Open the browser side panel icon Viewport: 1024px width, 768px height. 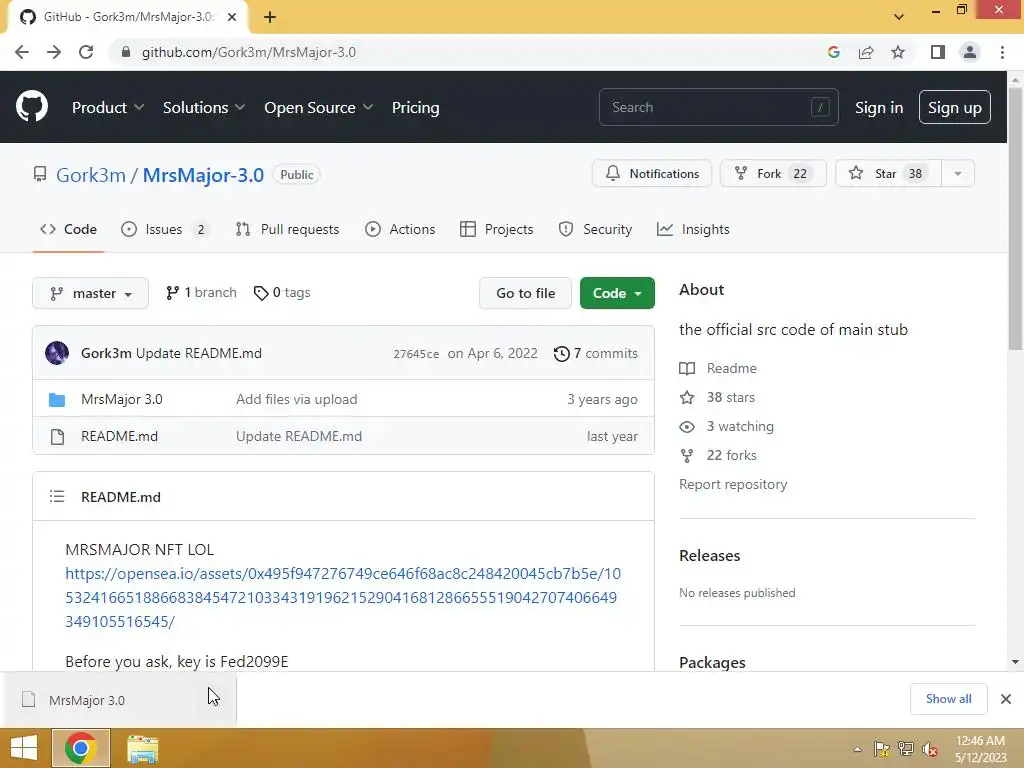click(938, 52)
